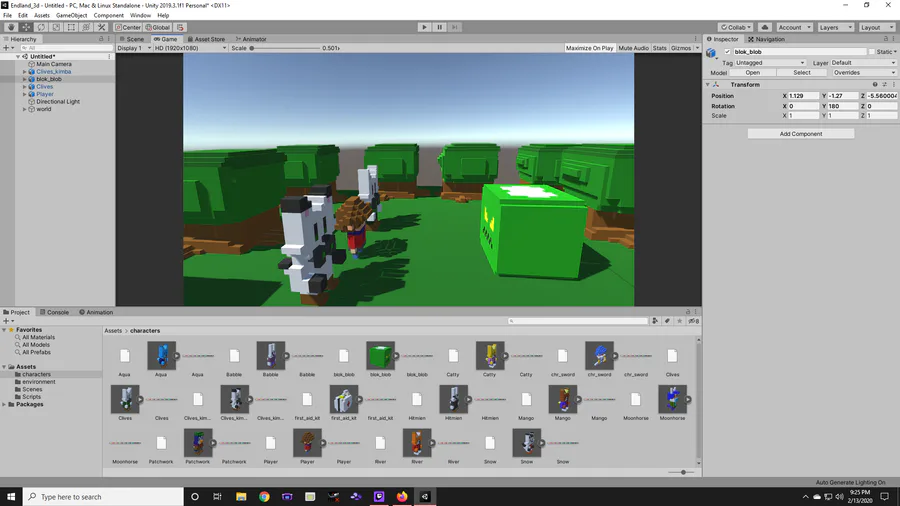Open the custom editor tools icon
The height and width of the screenshot is (506, 900).
[101, 27]
